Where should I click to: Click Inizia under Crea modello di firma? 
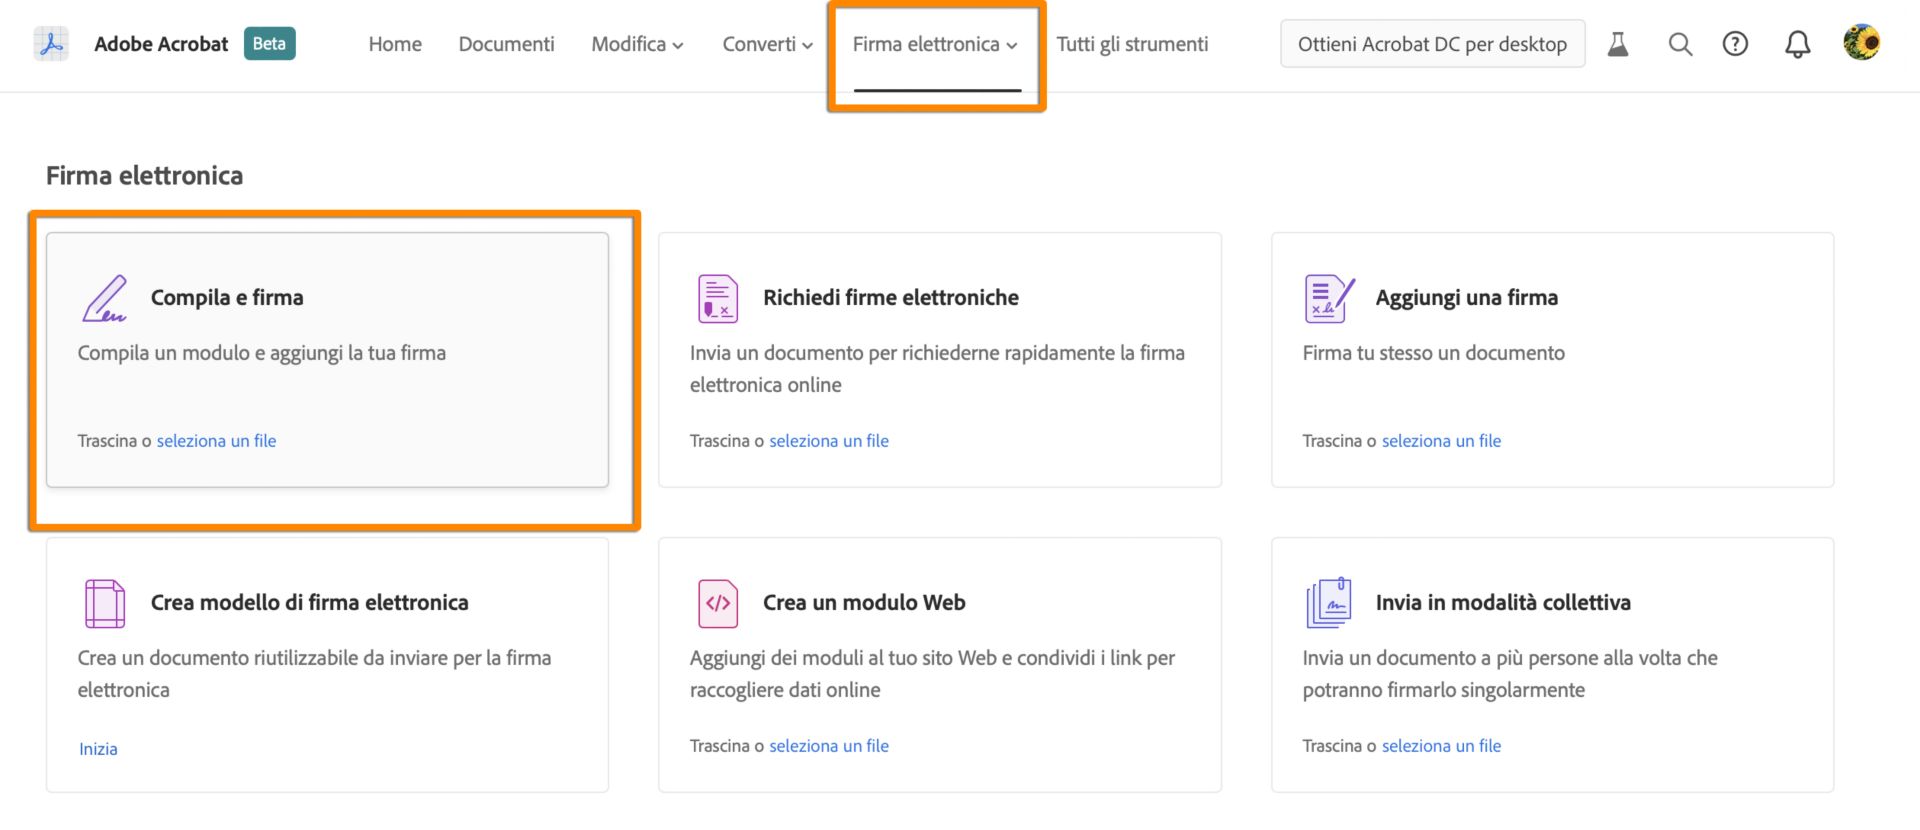98,749
